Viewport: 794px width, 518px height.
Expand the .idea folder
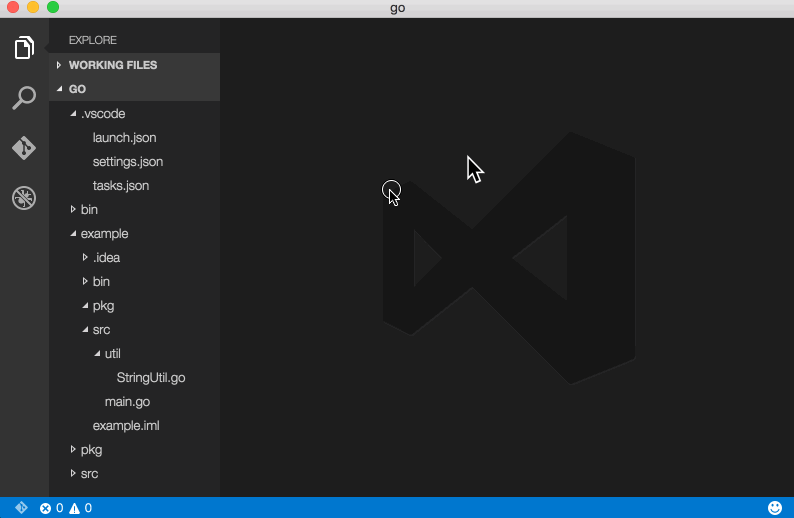click(85, 257)
